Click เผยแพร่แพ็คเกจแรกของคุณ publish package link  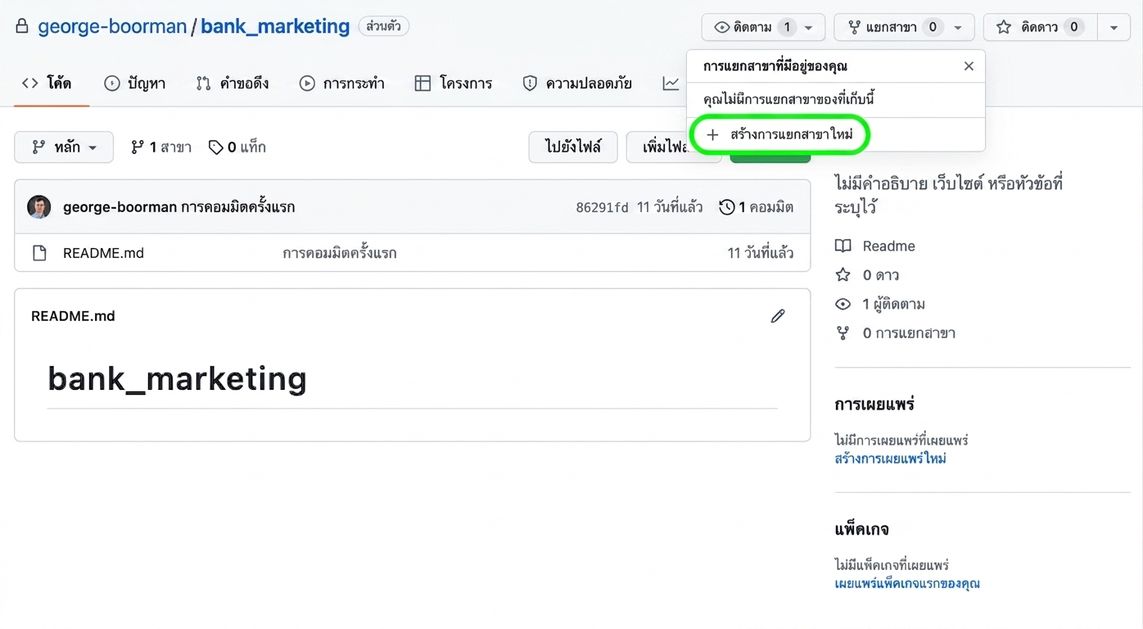point(908,583)
